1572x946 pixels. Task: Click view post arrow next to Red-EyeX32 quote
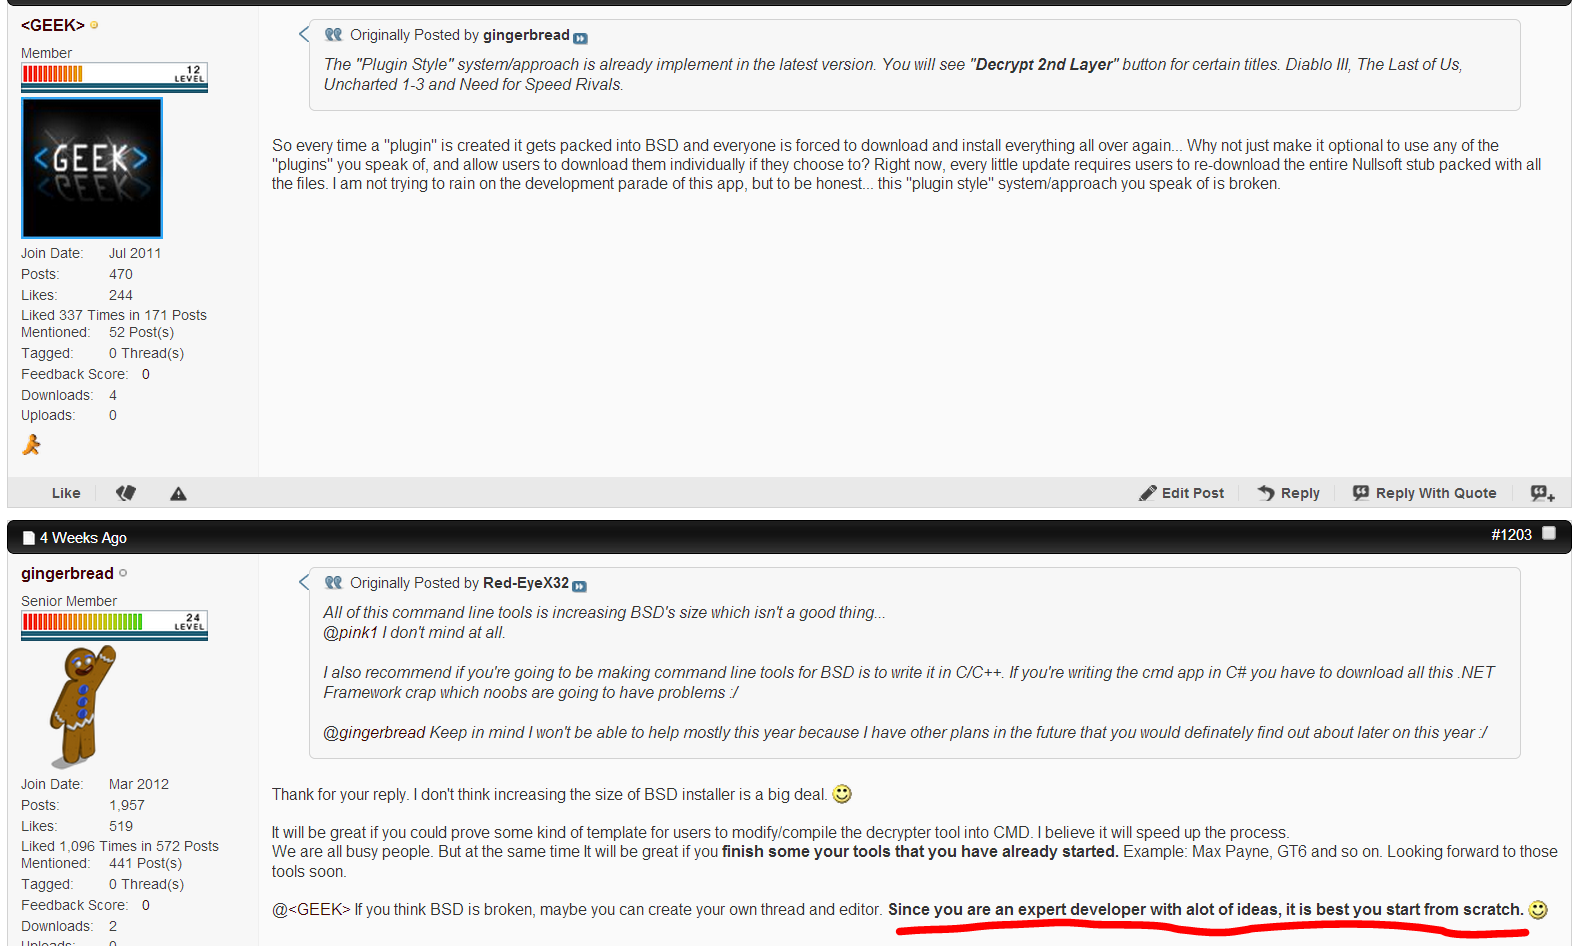(579, 586)
